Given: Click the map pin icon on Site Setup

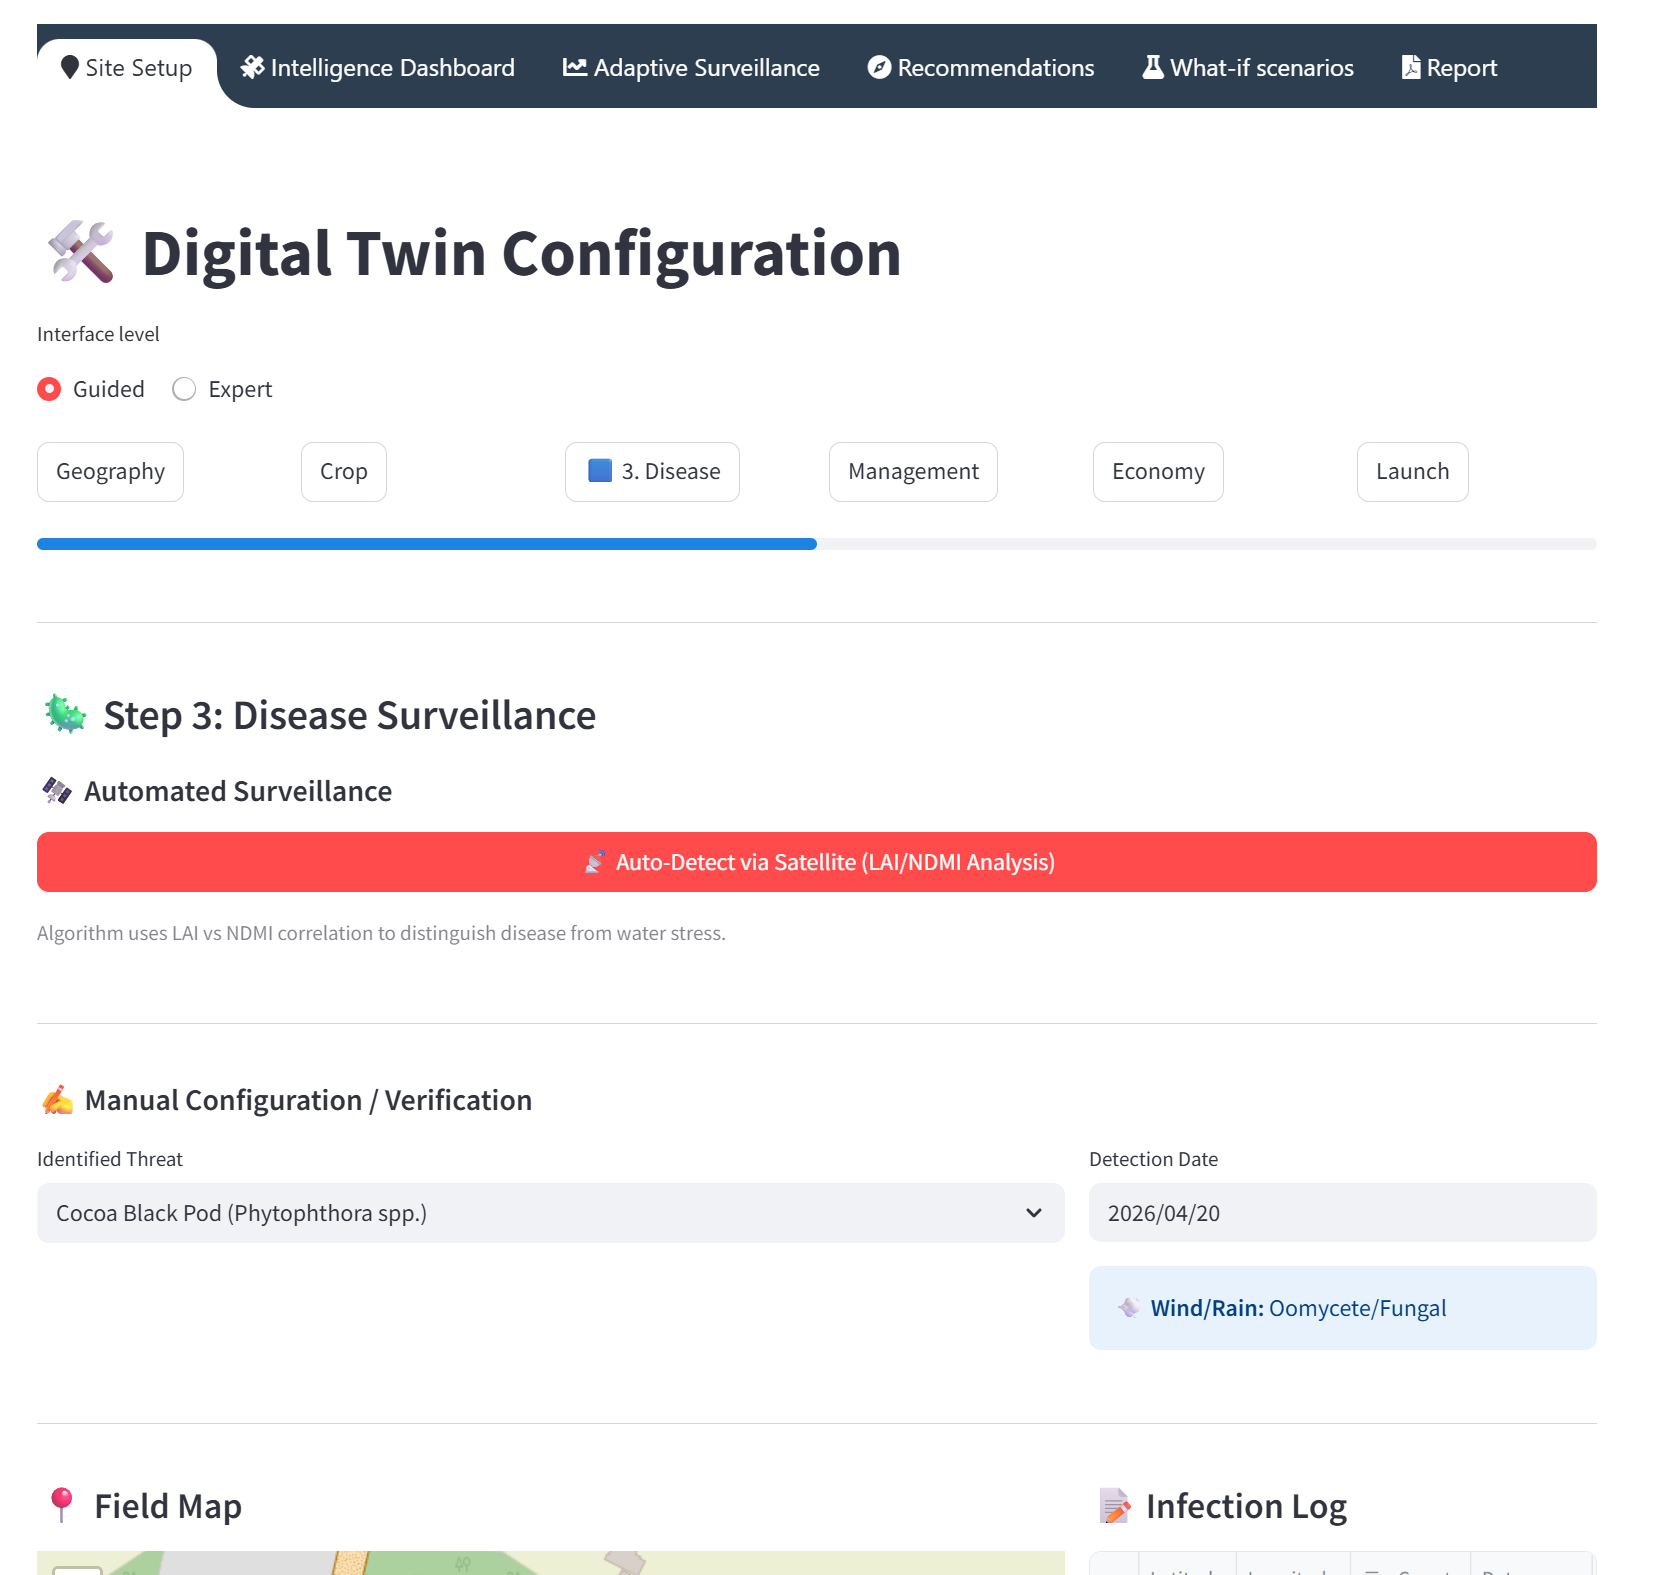Looking at the screenshot, I should pyautogui.click(x=70, y=67).
